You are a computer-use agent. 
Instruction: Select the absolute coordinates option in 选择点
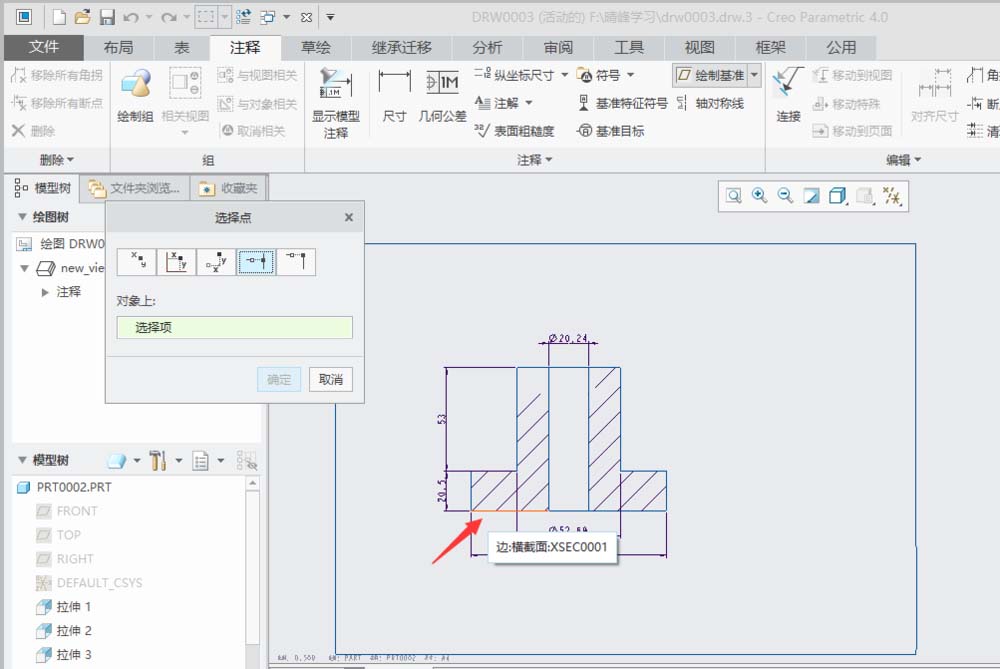[x=177, y=261]
